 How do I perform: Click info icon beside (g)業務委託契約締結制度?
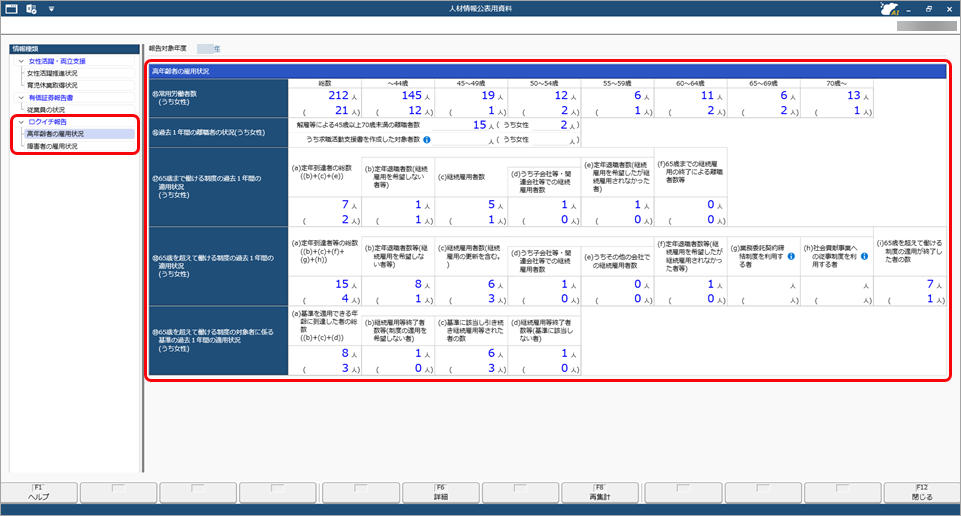point(791,256)
